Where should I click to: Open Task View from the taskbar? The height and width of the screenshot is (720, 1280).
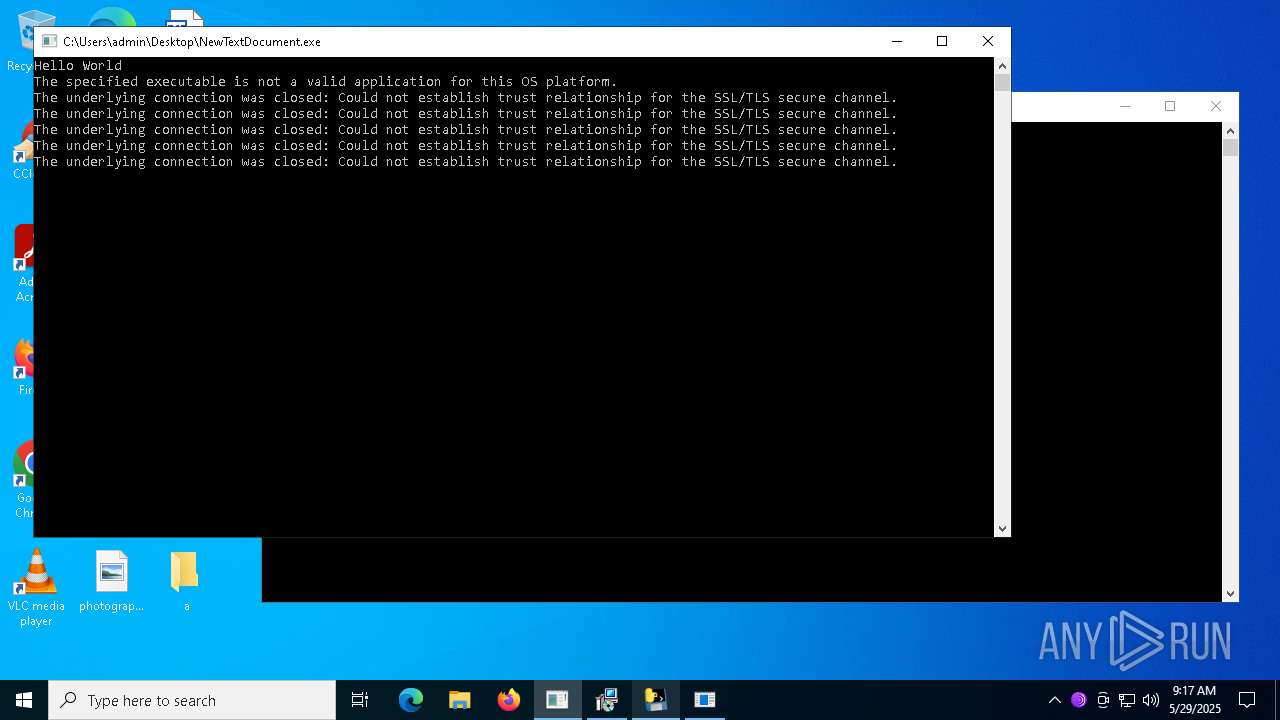360,700
